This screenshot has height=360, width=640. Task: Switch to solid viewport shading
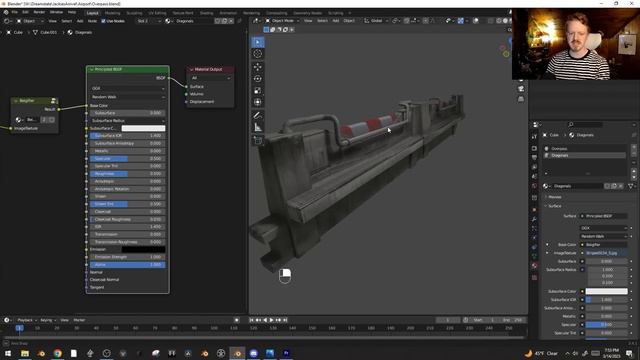[505, 21]
